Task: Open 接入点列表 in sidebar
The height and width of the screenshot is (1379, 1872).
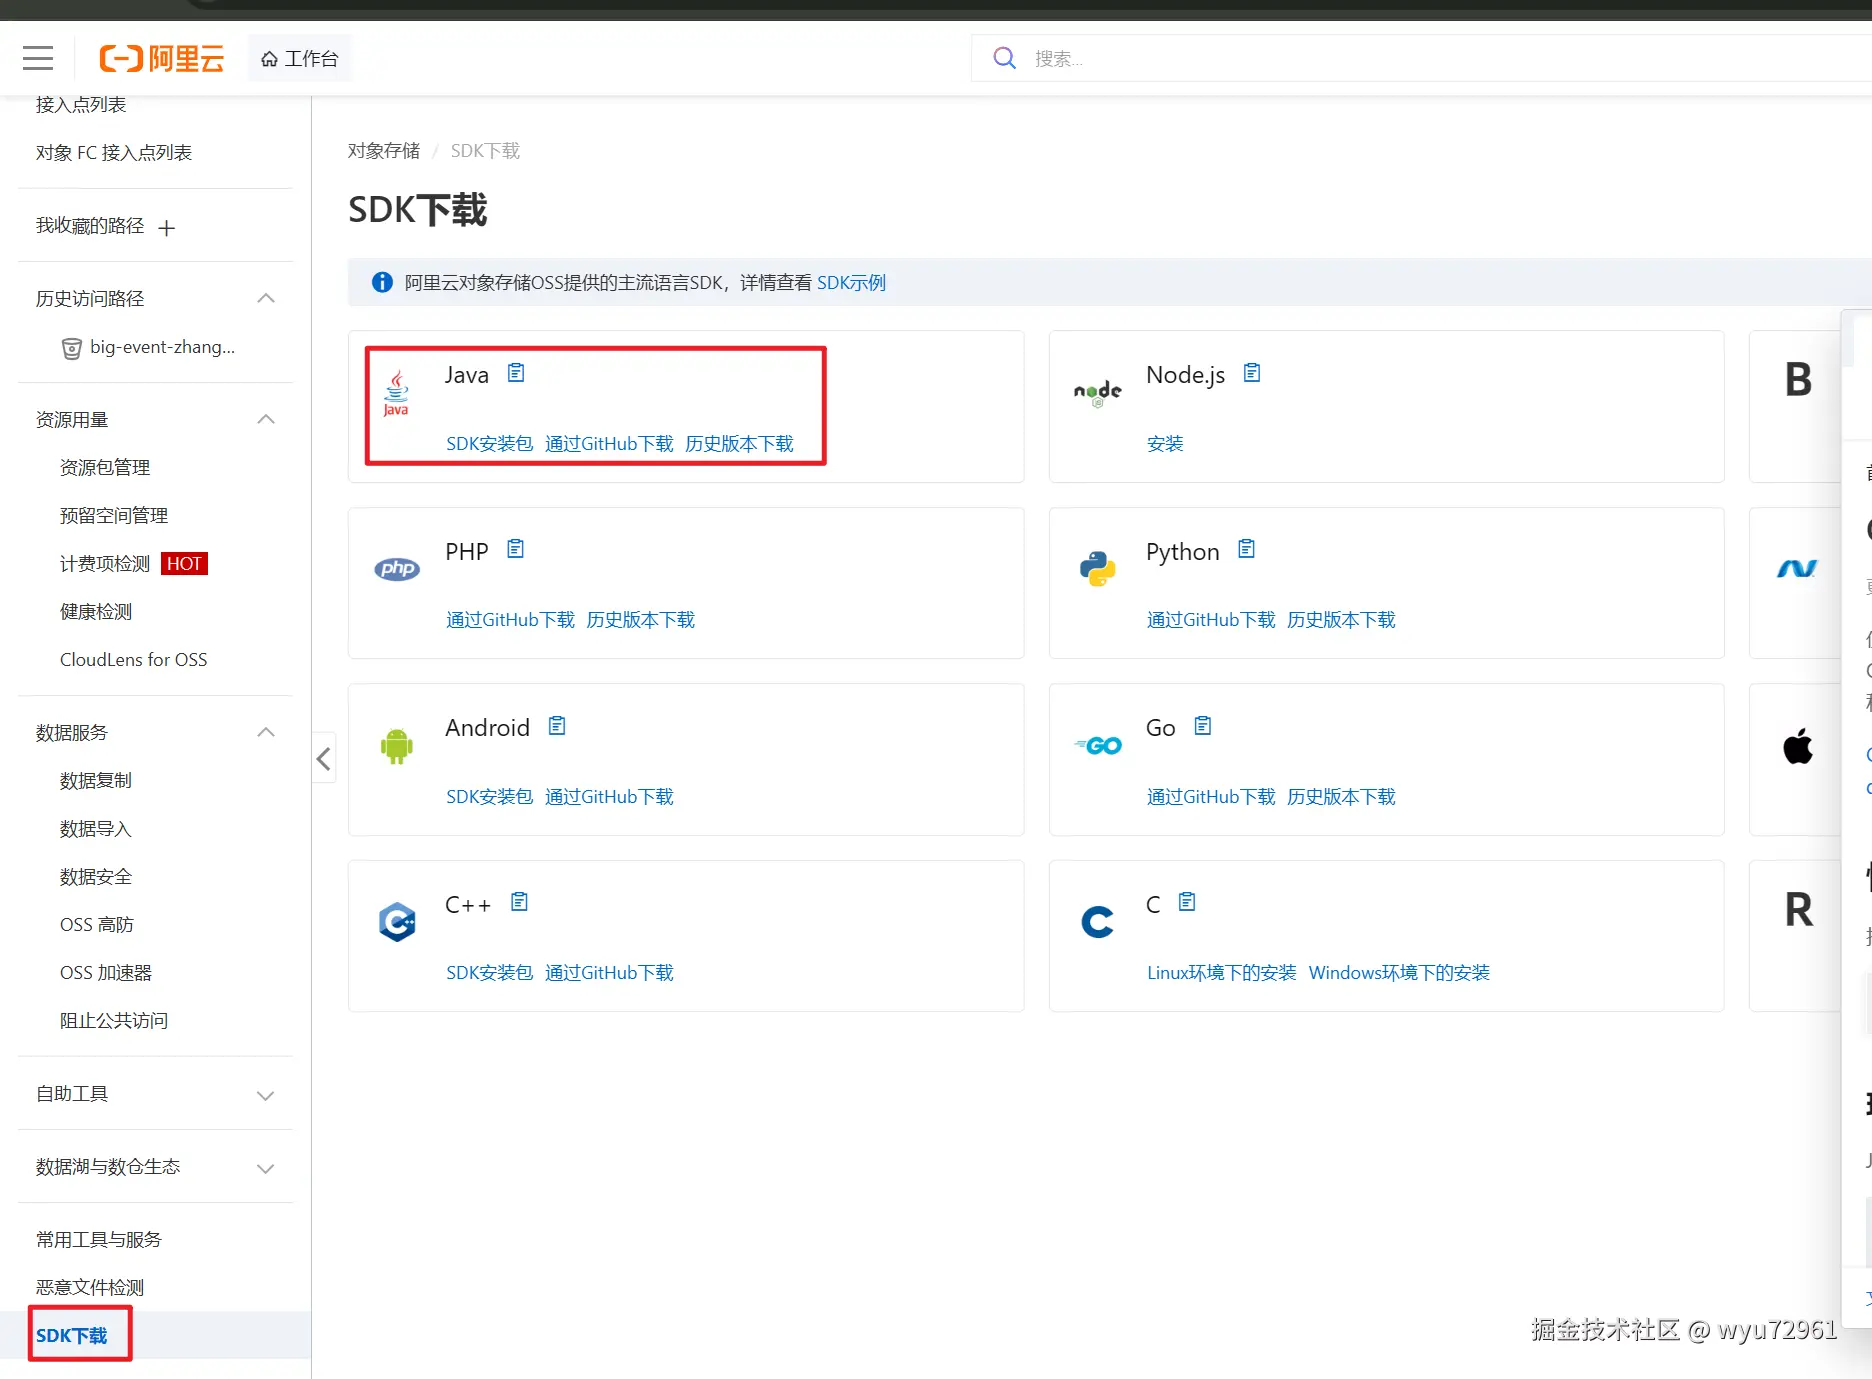Action: (81, 105)
